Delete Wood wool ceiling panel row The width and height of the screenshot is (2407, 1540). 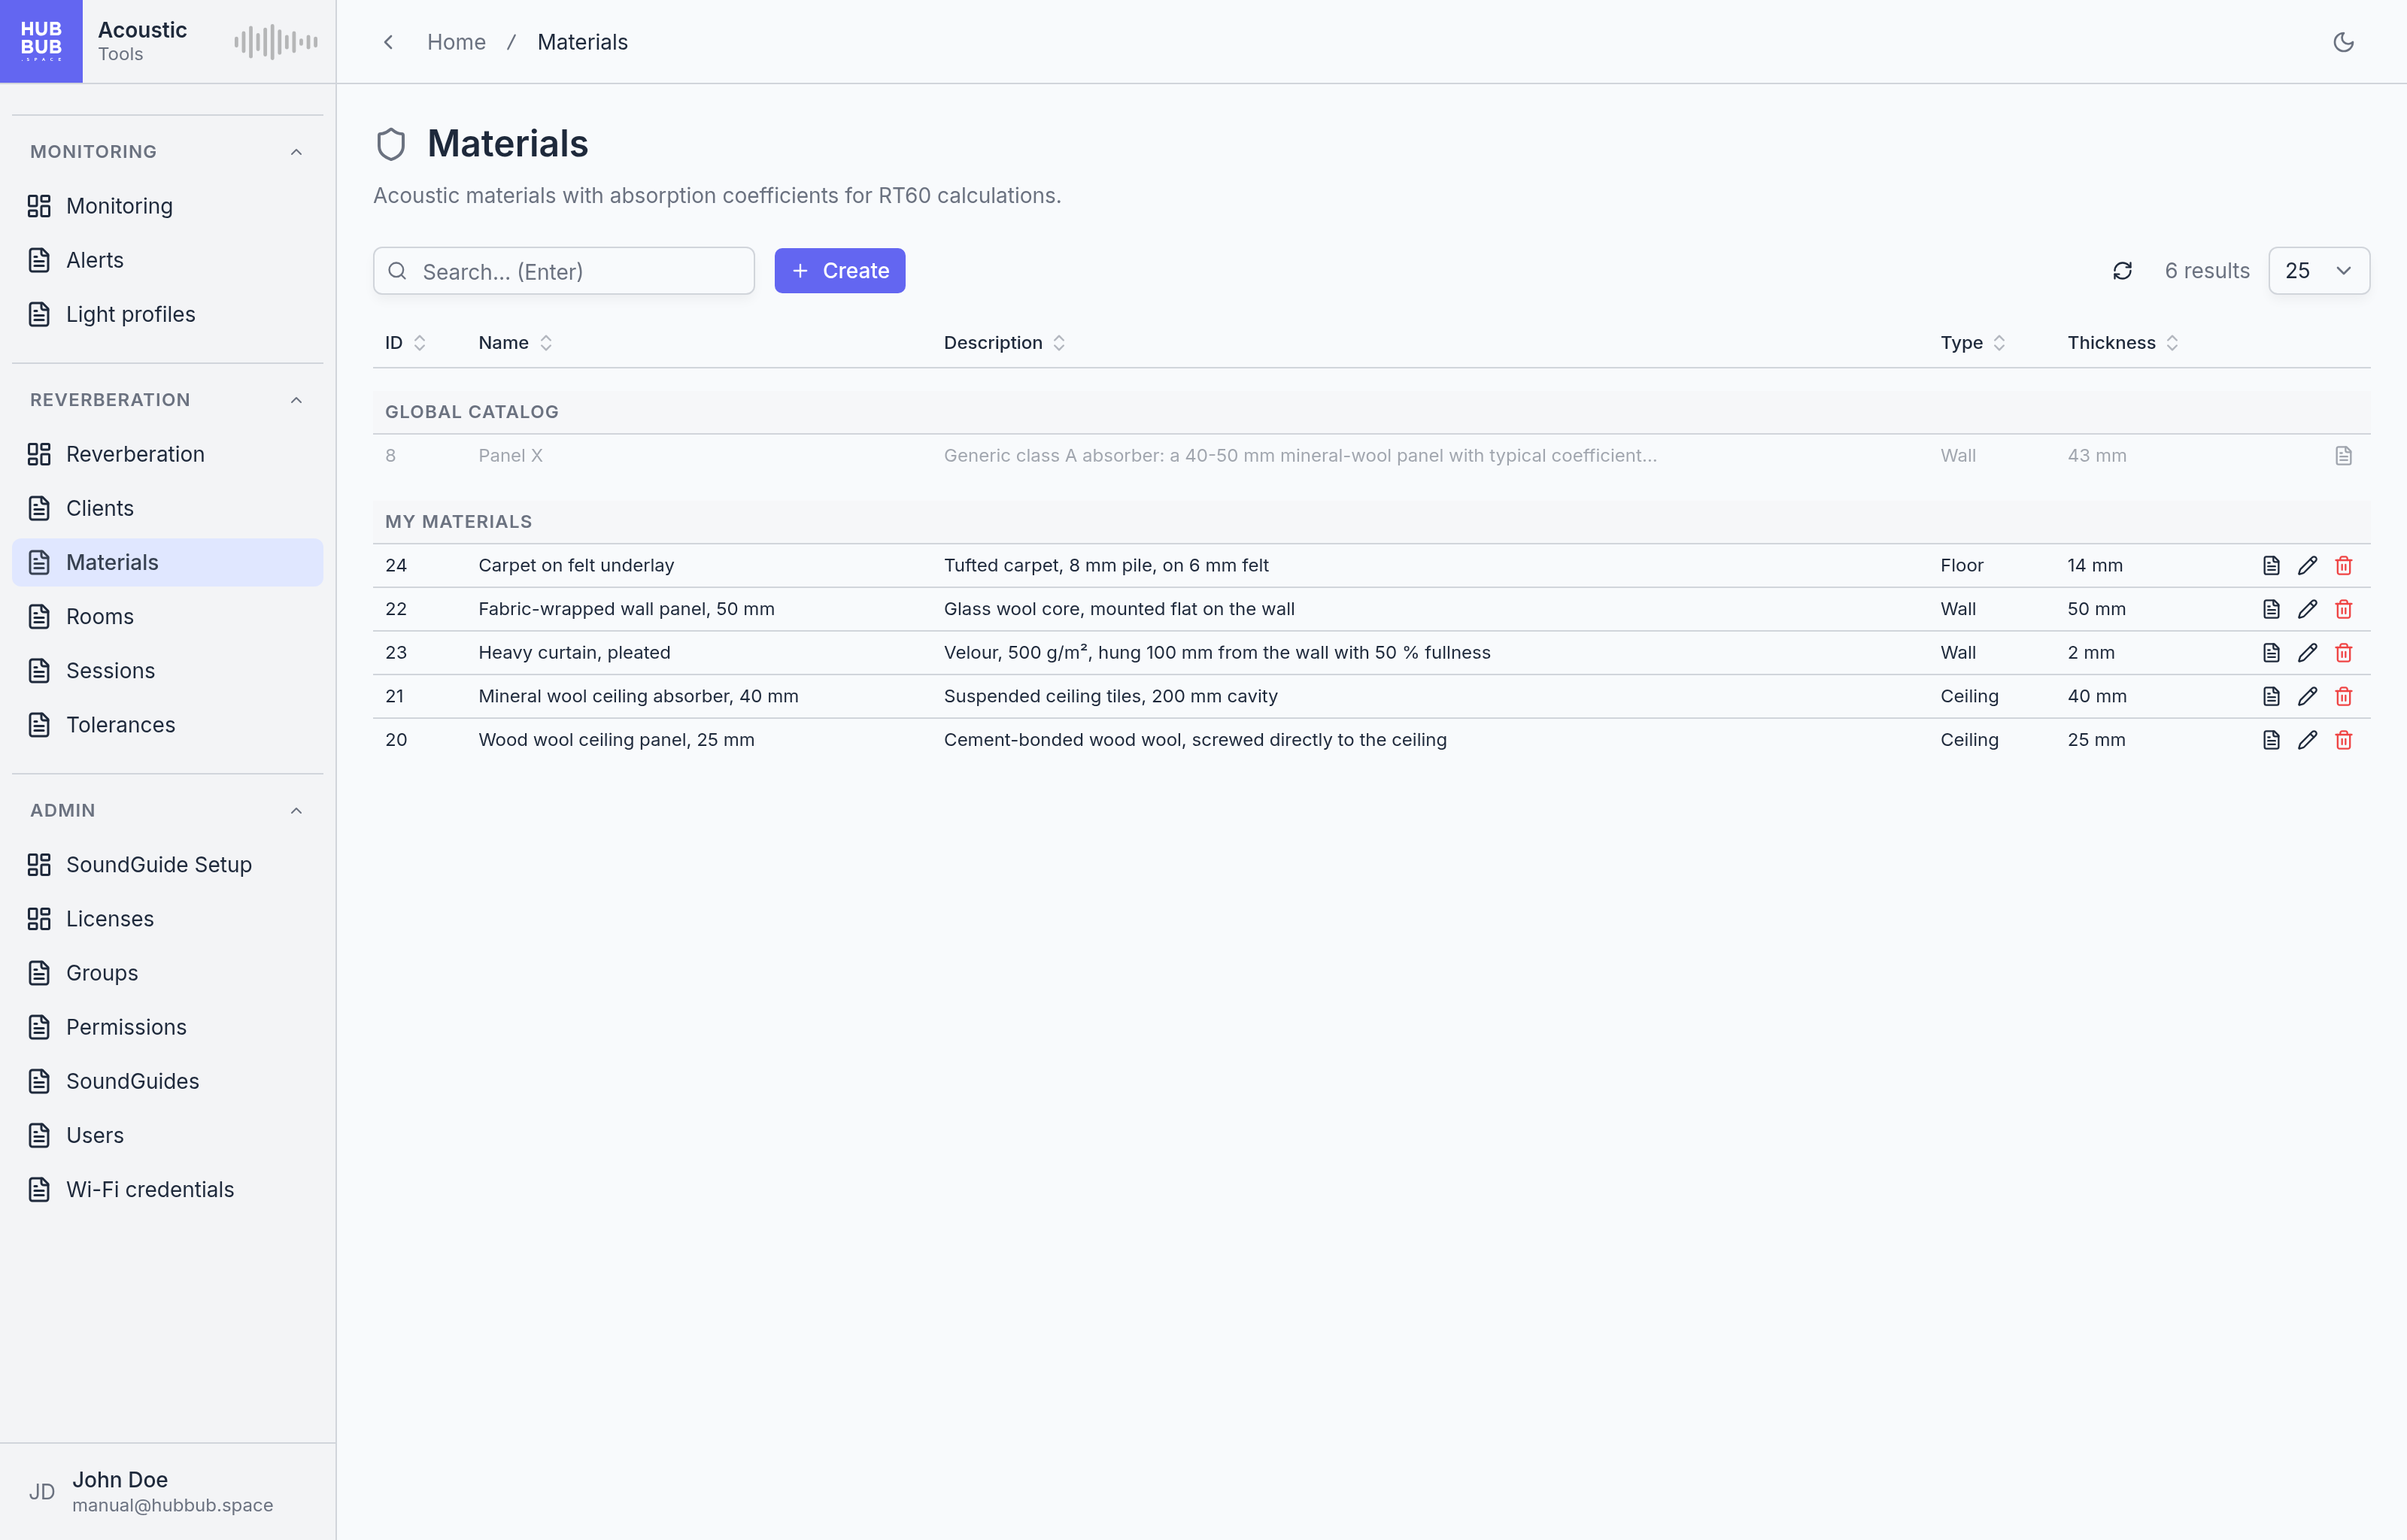2343,740
